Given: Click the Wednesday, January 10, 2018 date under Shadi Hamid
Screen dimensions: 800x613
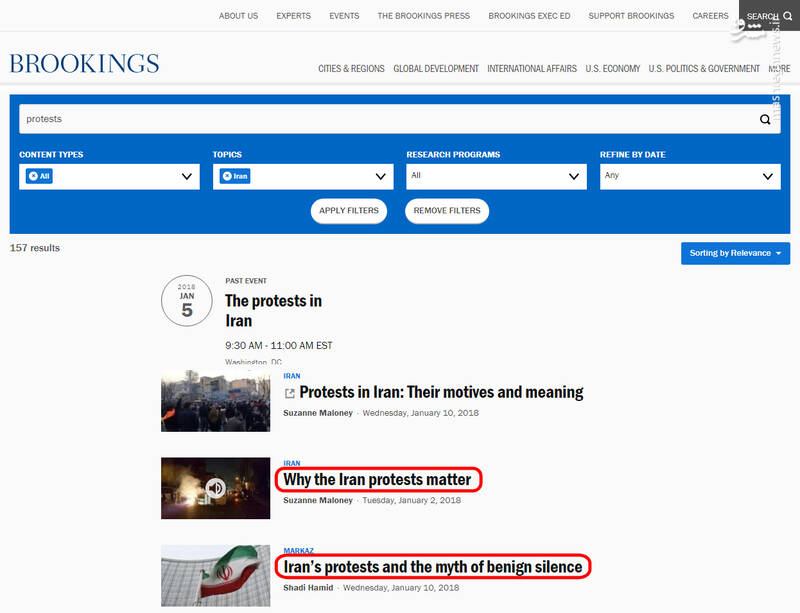Looking at the screenshot, I should point(401,587).
